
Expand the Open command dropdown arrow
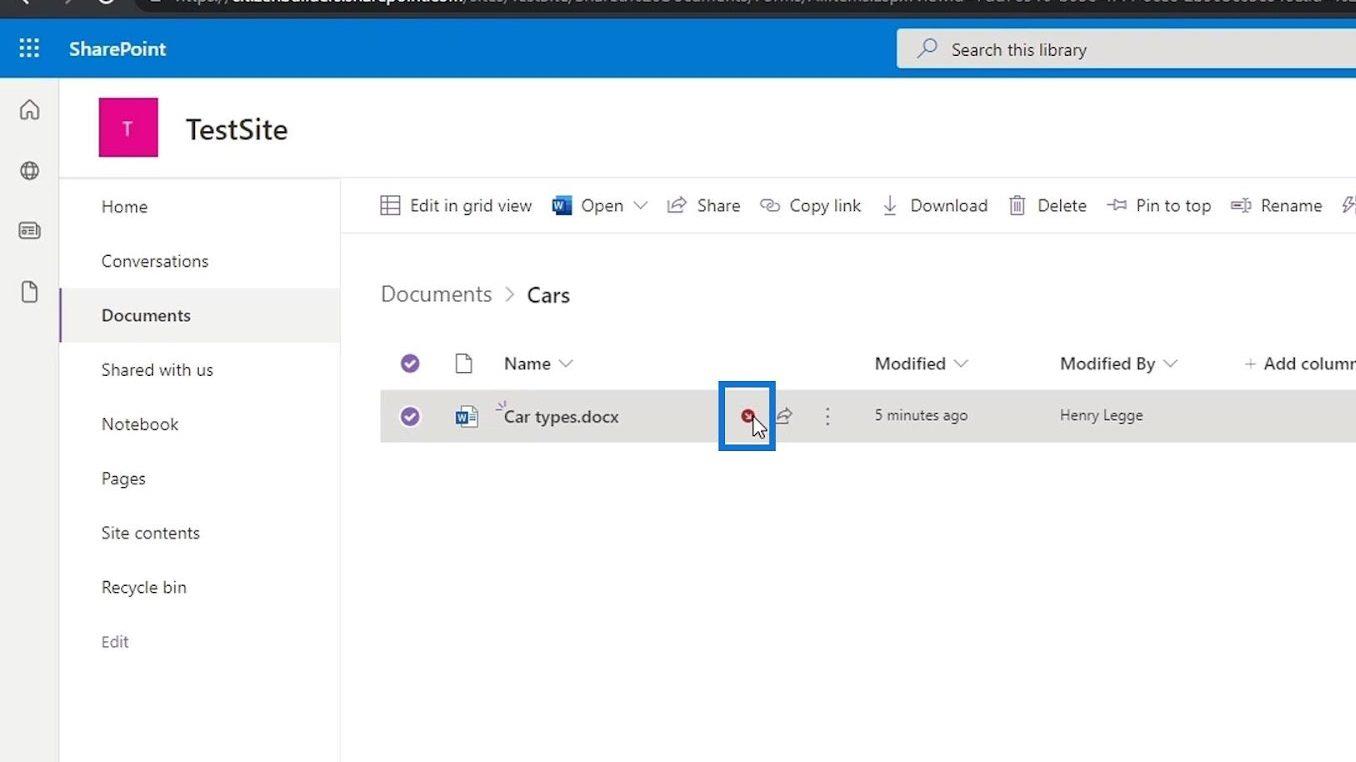[640, 205]
